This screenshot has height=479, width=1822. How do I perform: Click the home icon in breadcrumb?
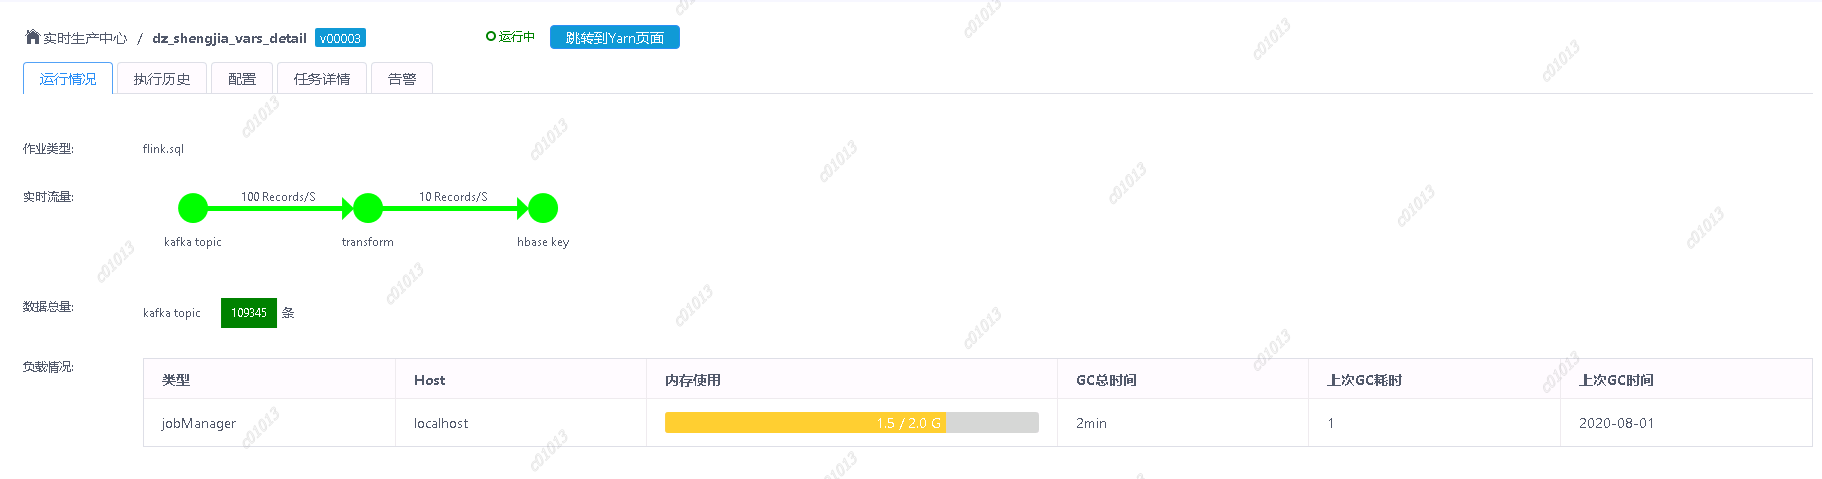(x=32, y=37)
